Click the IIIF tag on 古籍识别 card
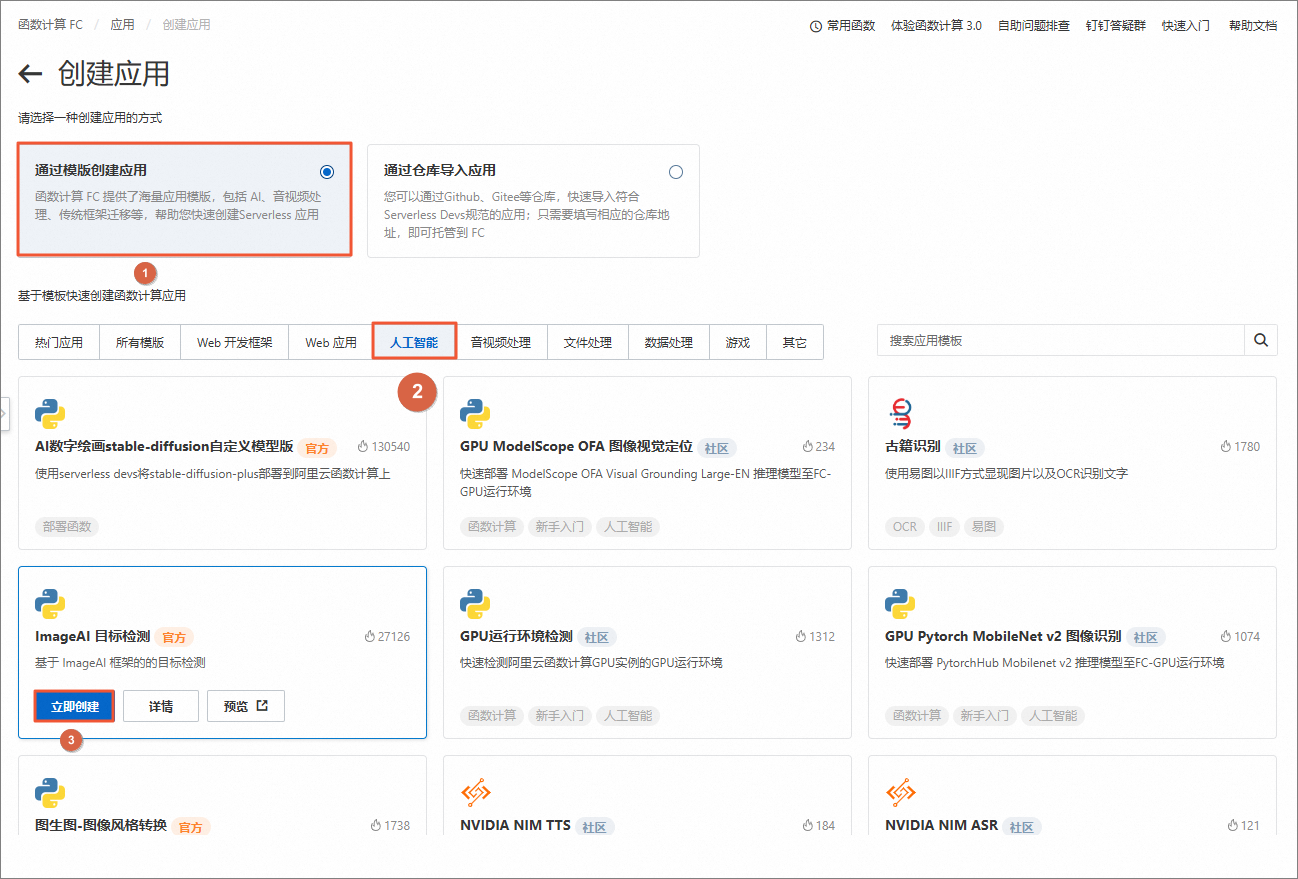Image resolution: width=1298 pixels, height=879 pixels. click(x=945, y=526)
